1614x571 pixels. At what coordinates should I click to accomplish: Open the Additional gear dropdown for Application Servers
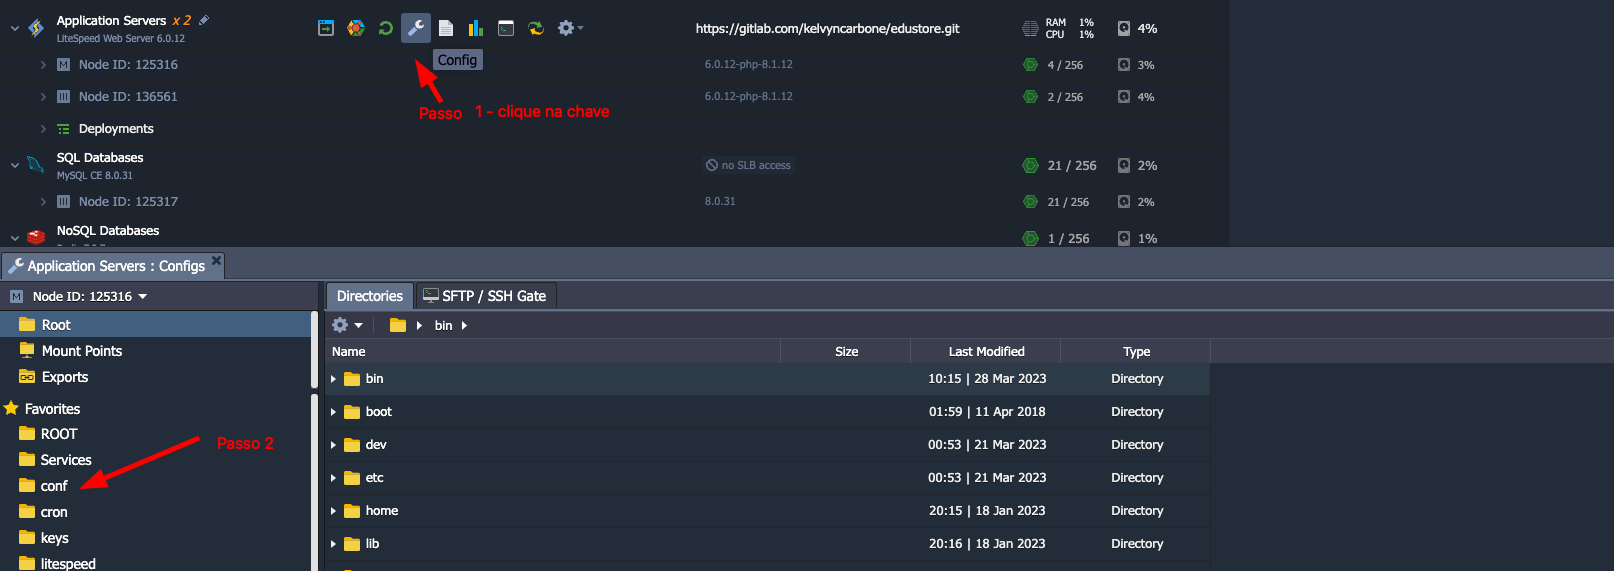[x=569, y=28]
